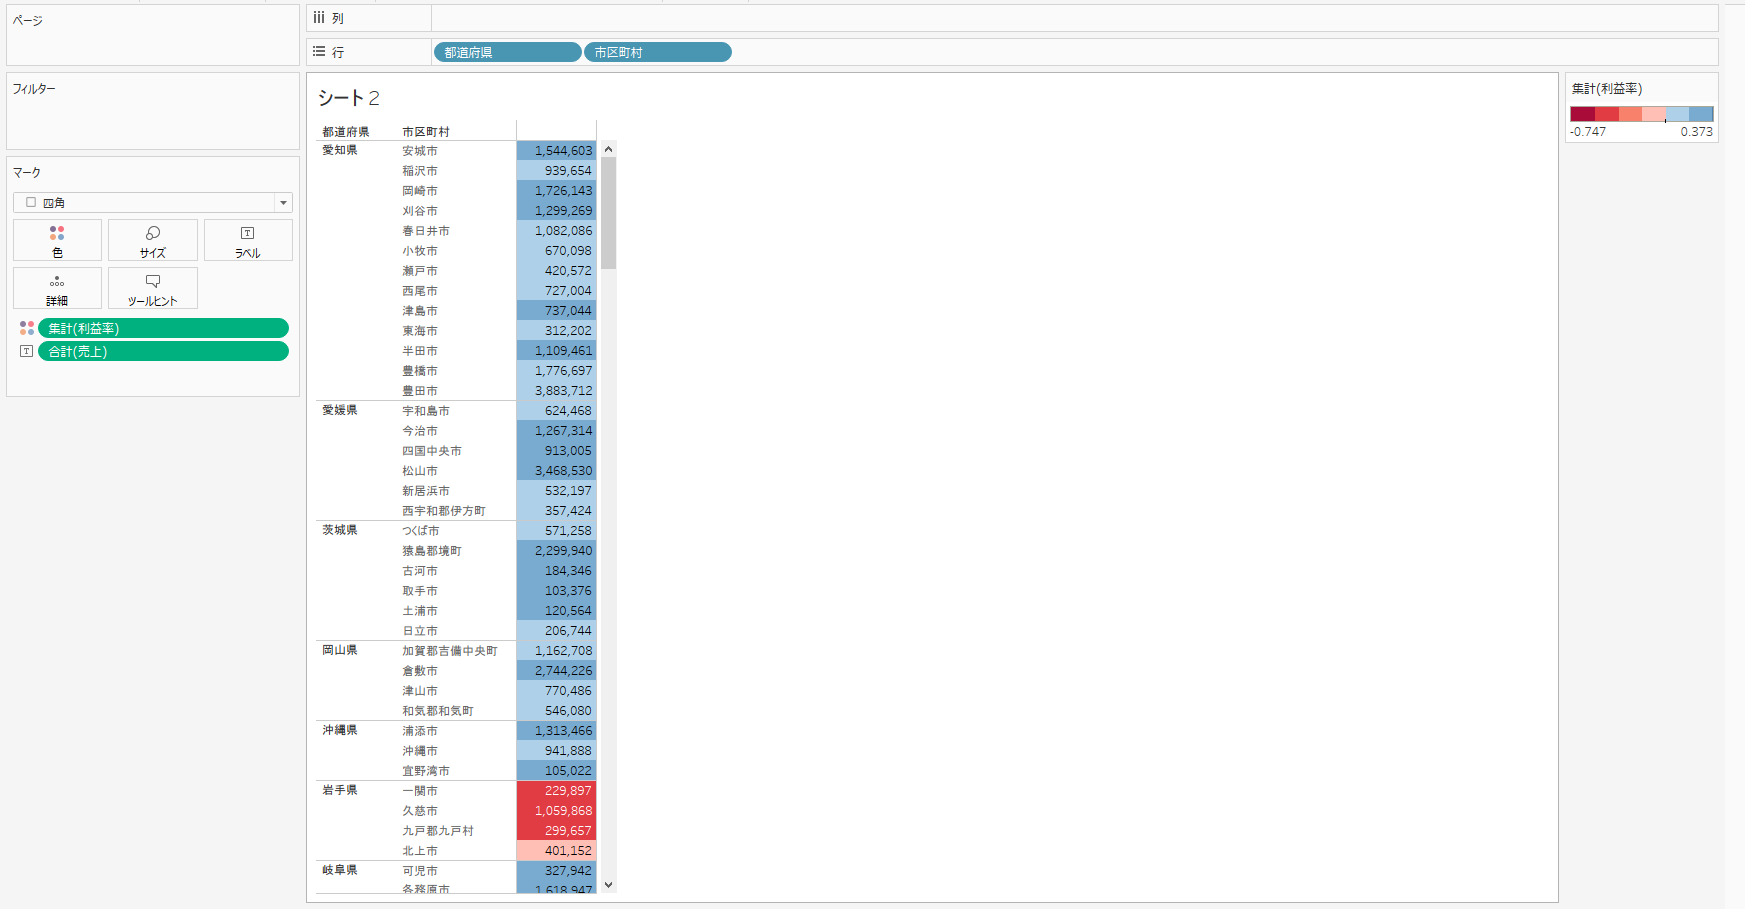Click the table scrollbar down arrow

coord(608,885)
